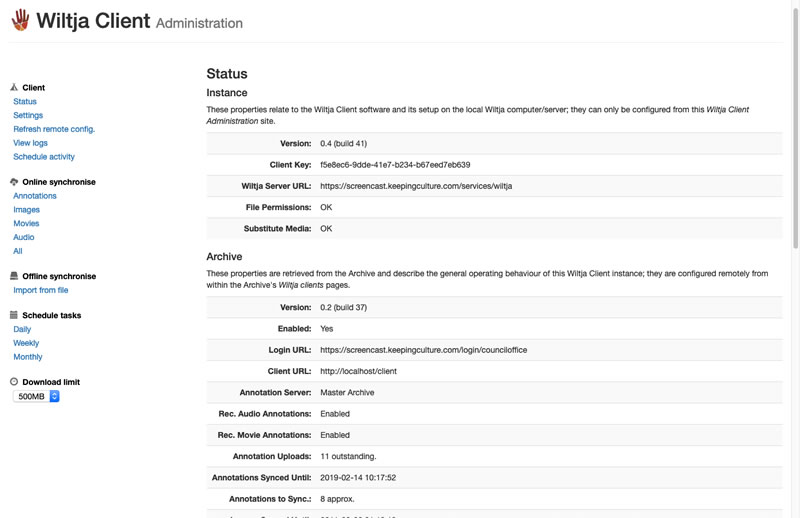Click the File Permissions OK value
800x518 pixels.
click(x=326, y=207)
